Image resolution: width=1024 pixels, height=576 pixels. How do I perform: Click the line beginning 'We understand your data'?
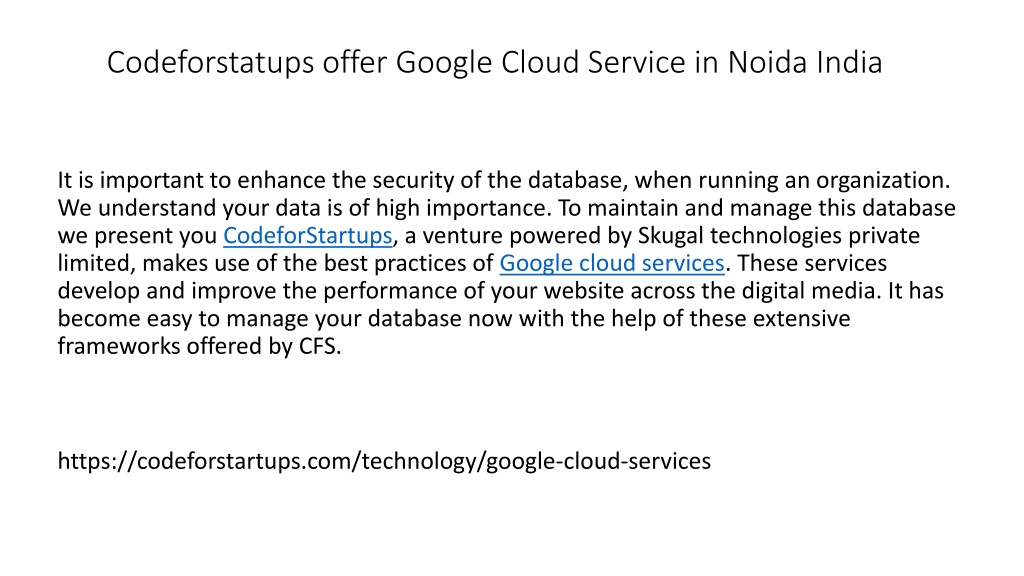(x=506, y=208)
